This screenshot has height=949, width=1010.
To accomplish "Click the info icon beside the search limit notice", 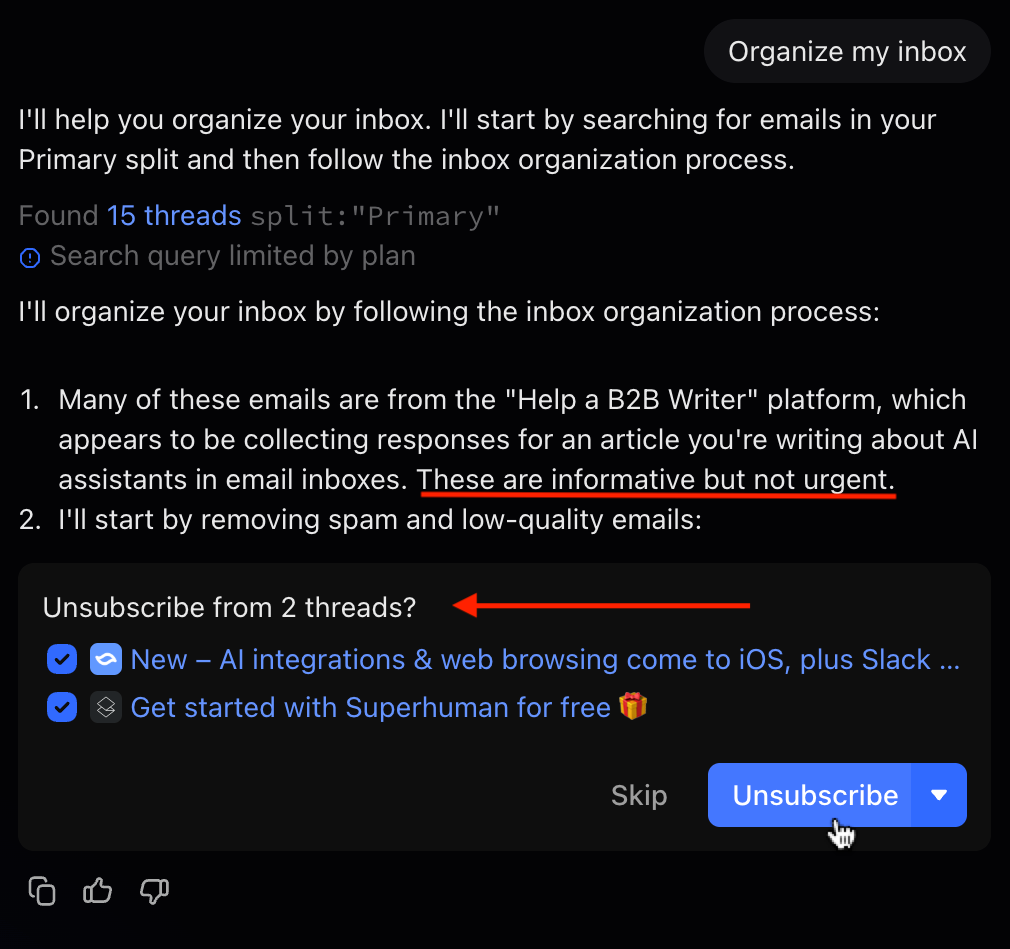I will pyautogui.click(x=30, y=258).
